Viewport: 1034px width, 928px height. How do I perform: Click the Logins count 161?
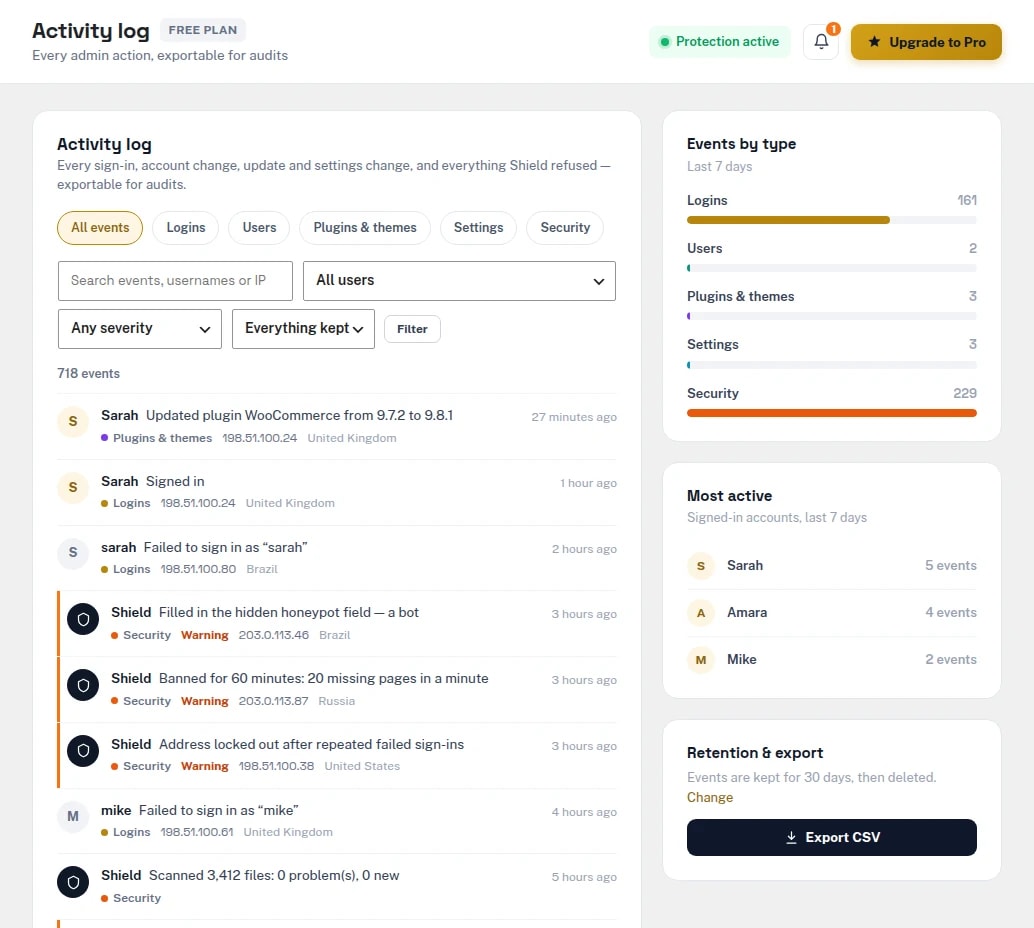point(967,201)
